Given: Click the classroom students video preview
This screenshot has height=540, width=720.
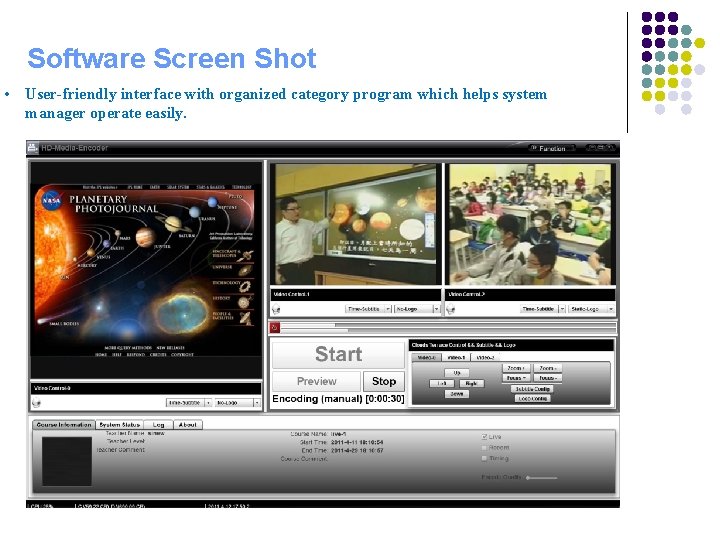Looking at the screenshot, I should 530,224.
